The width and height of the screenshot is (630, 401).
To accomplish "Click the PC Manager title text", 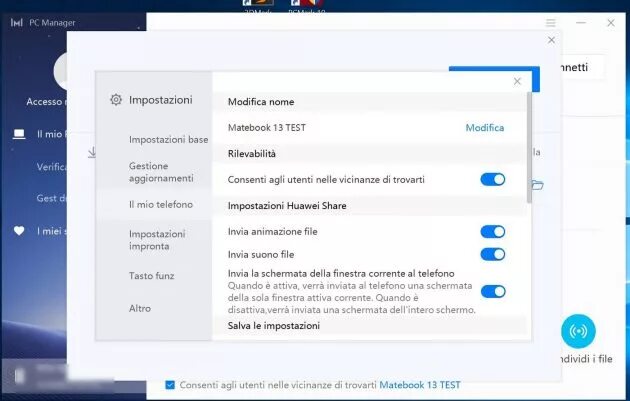I will pos(52,23).
